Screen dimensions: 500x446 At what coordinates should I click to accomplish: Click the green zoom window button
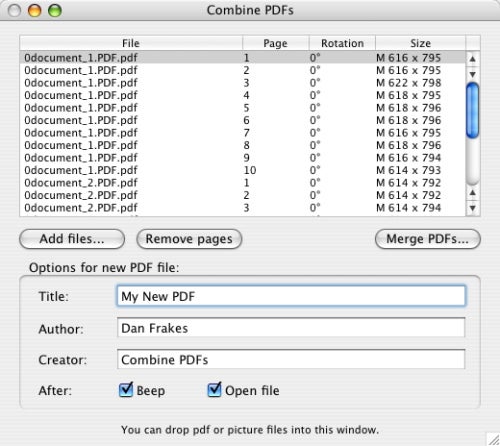[x=55, y=11]
